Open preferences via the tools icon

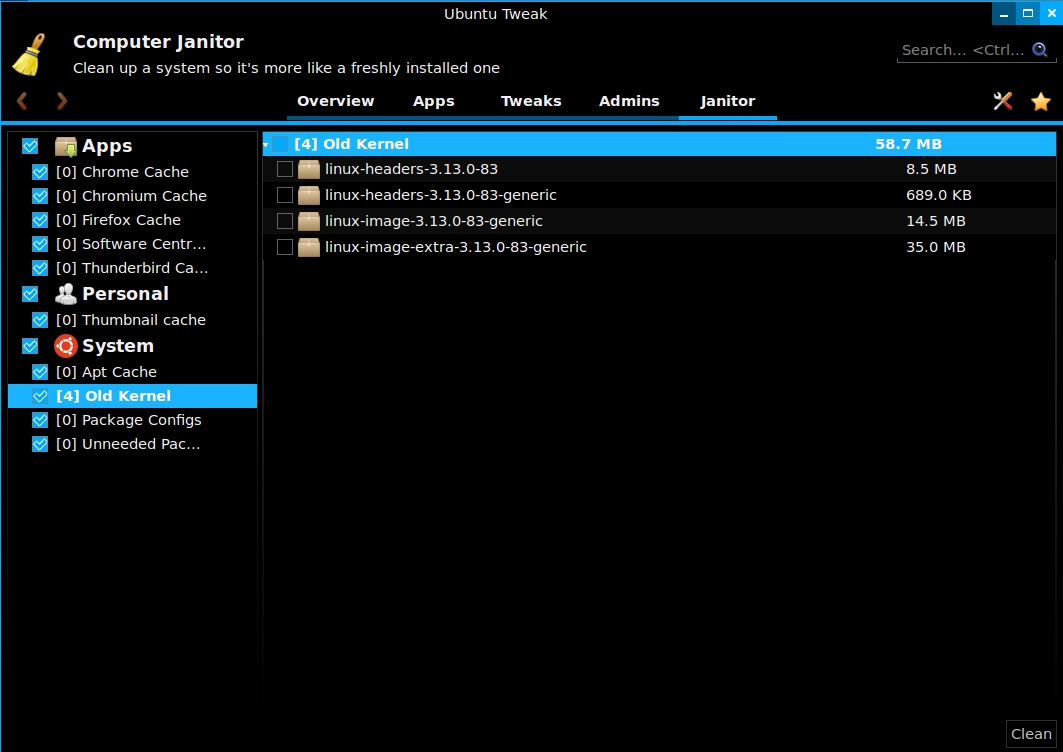tap(1002, 101)
